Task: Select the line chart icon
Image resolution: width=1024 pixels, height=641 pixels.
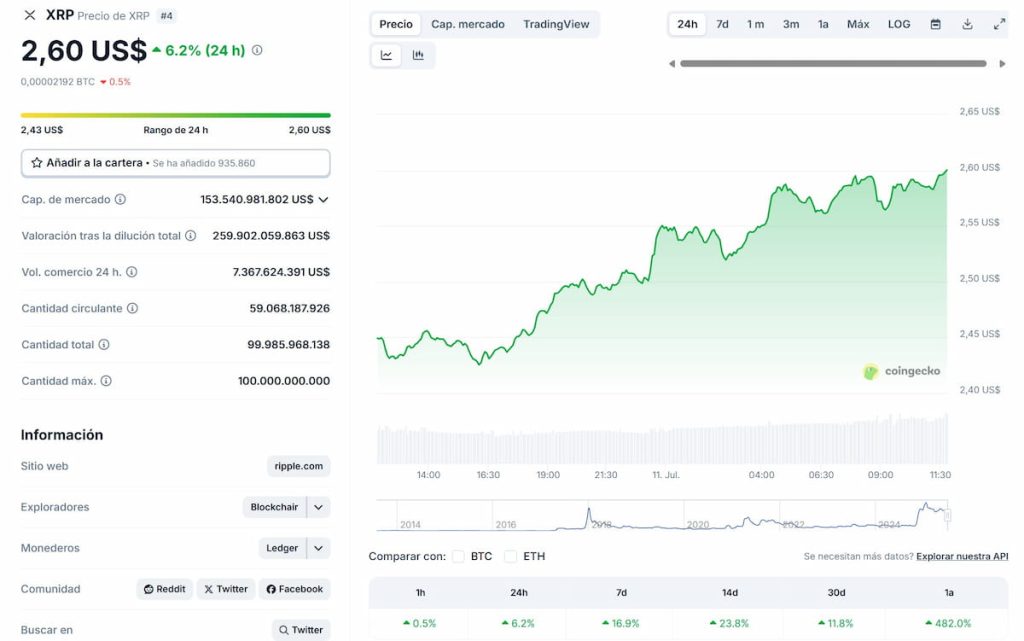Action: [x=386, y=55]
